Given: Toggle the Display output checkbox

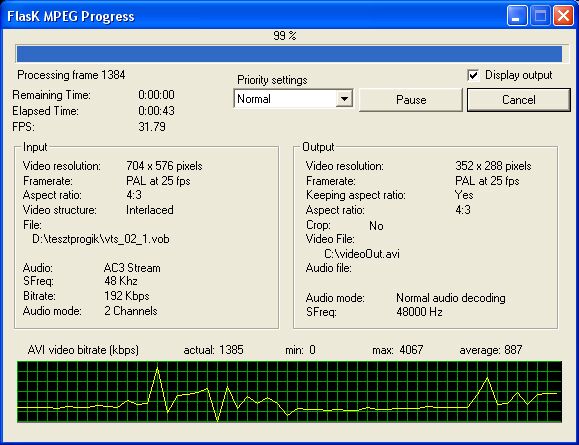Looking at the screenshot, I should tap(473, 75).
